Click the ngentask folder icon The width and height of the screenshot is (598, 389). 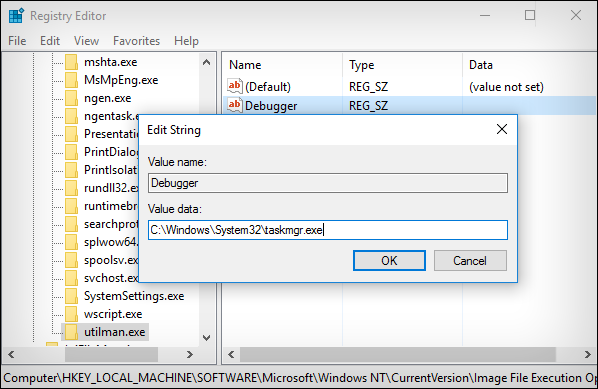pyautogui.click(x=71, y=116)
